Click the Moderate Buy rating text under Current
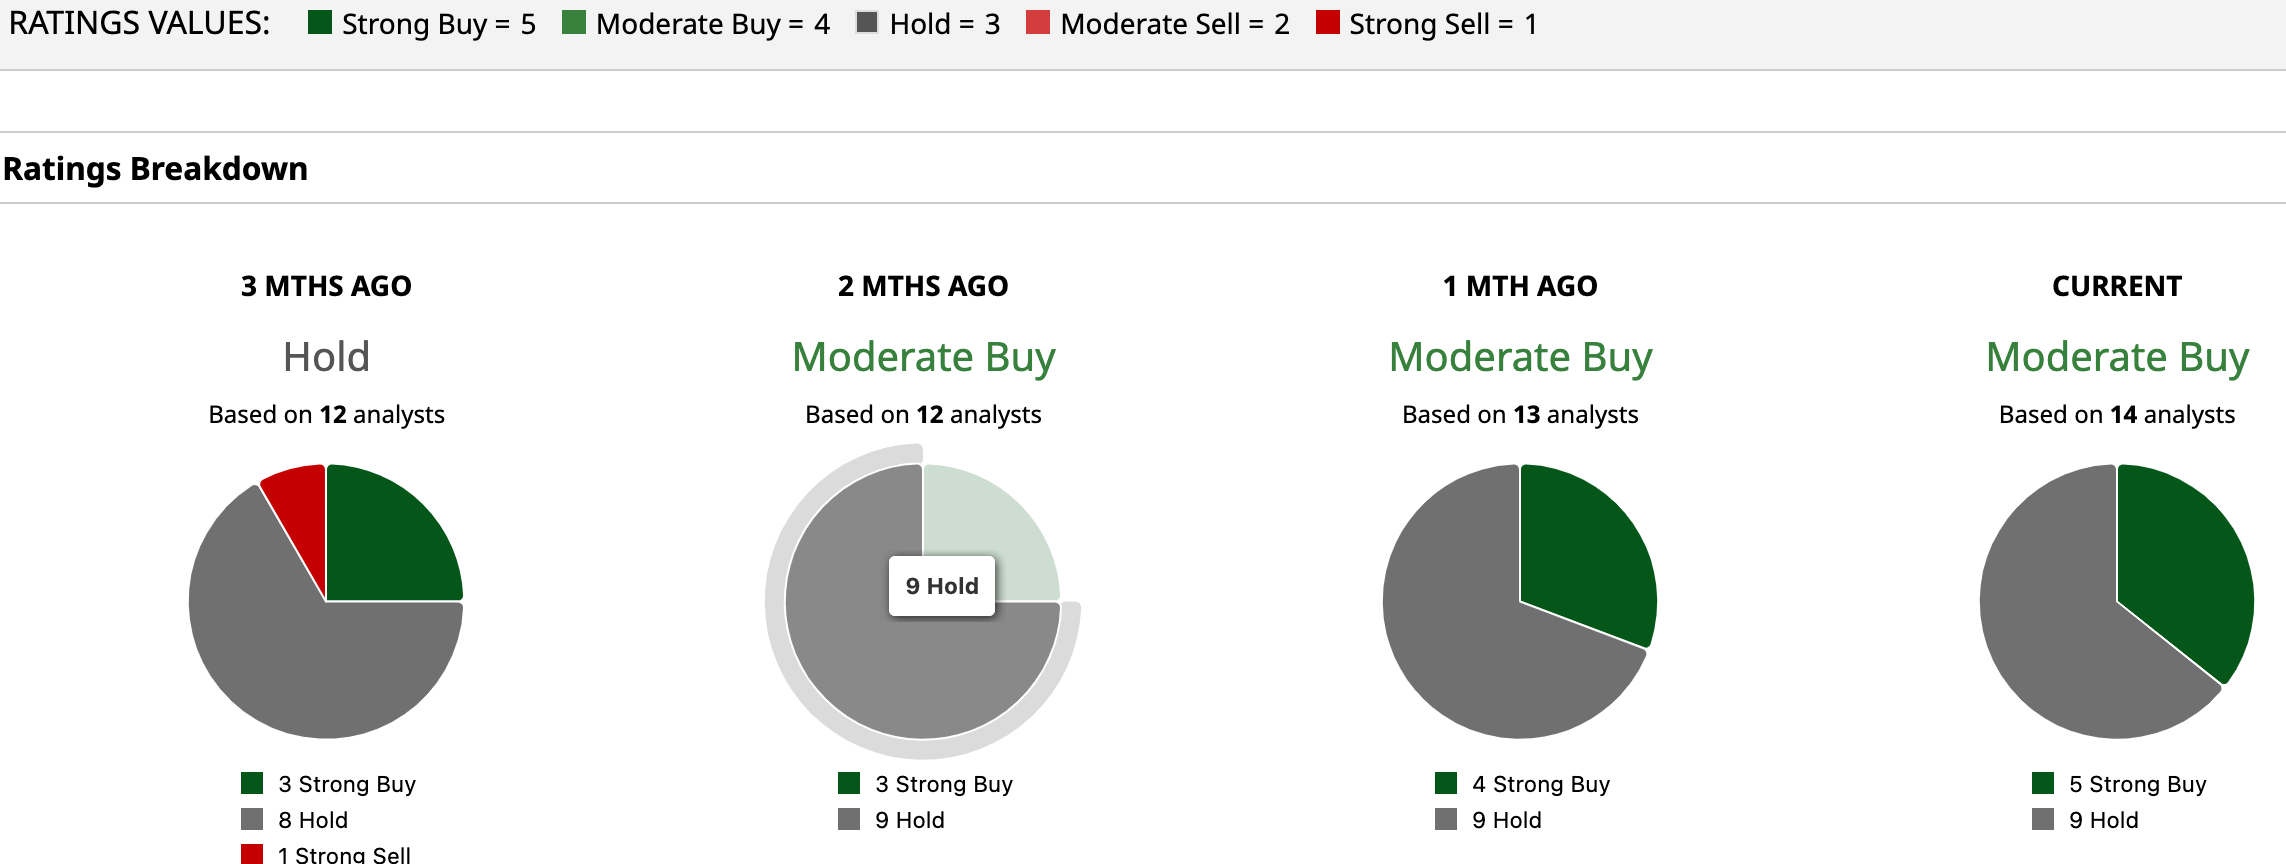 (2117, 357)
